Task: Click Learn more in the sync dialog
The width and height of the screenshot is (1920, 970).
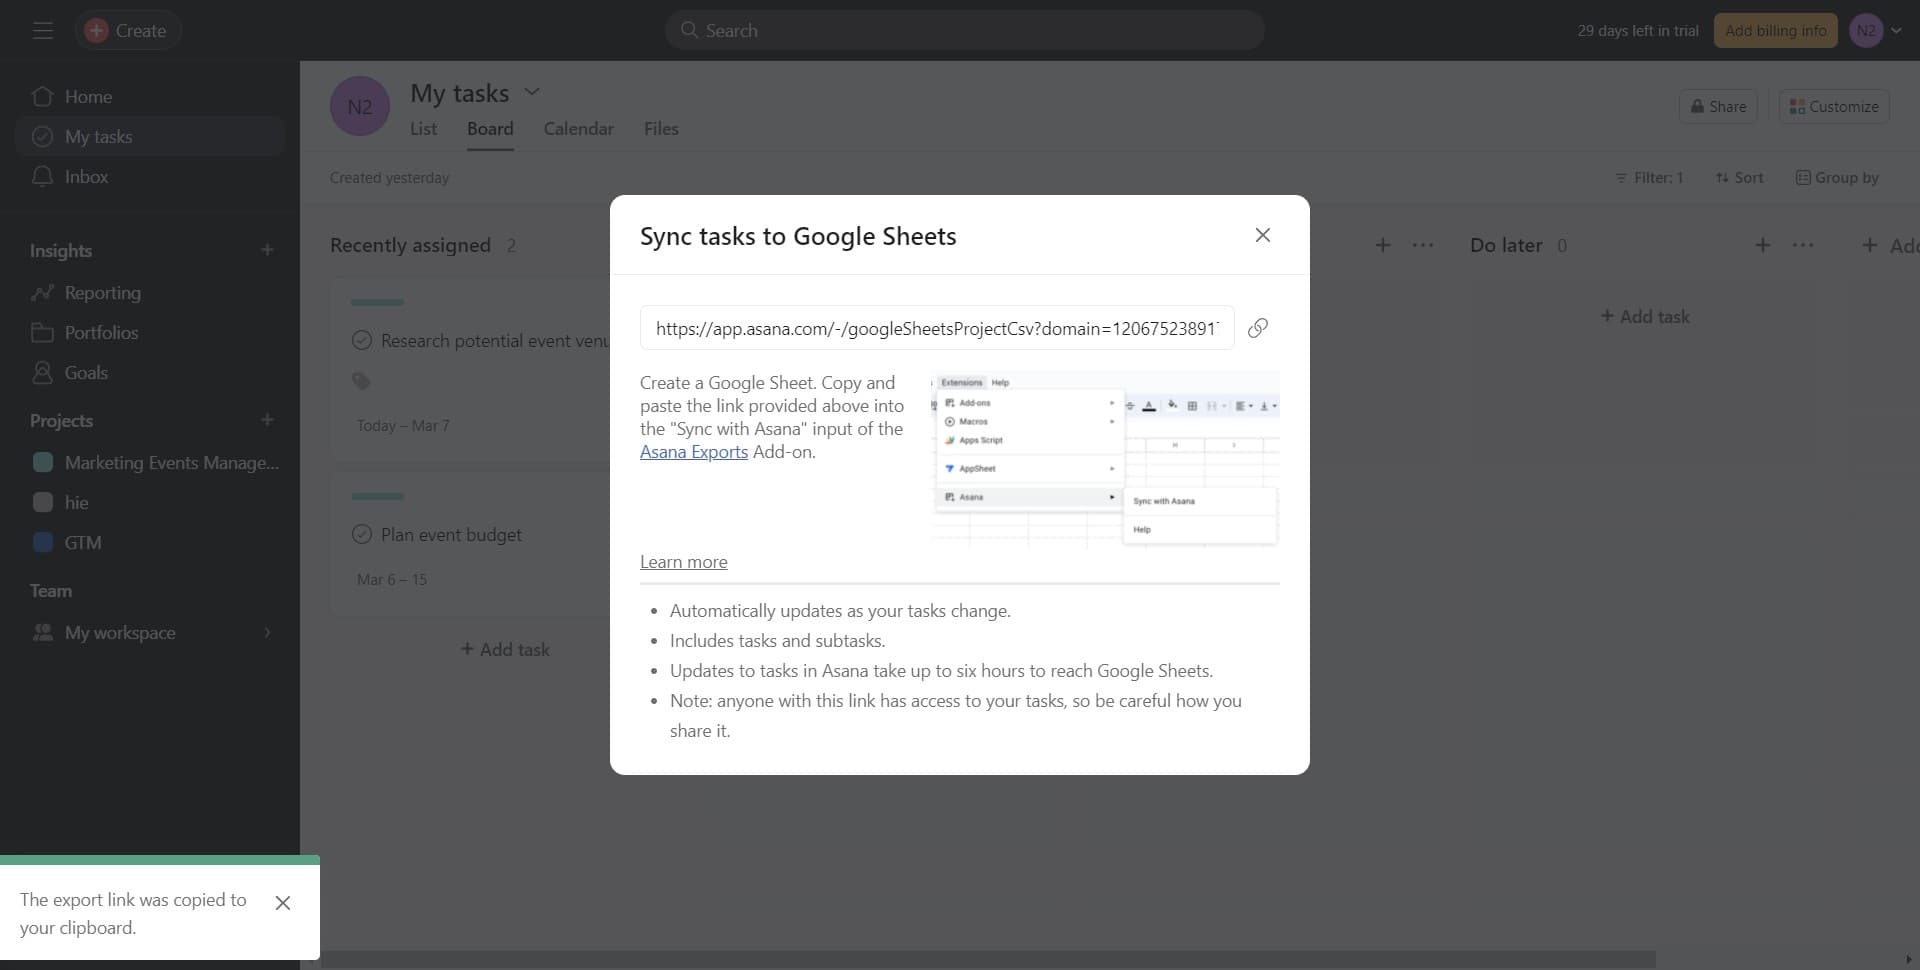Action: (683, 561)
